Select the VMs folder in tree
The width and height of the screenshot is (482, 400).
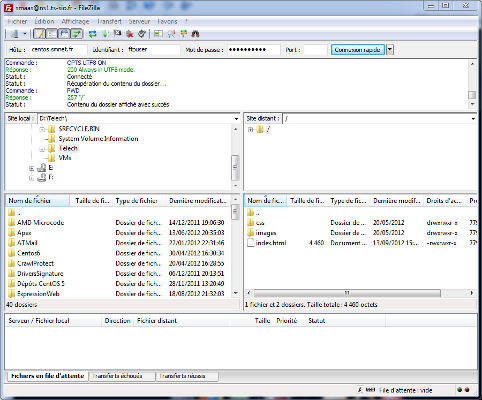[65, 158]
